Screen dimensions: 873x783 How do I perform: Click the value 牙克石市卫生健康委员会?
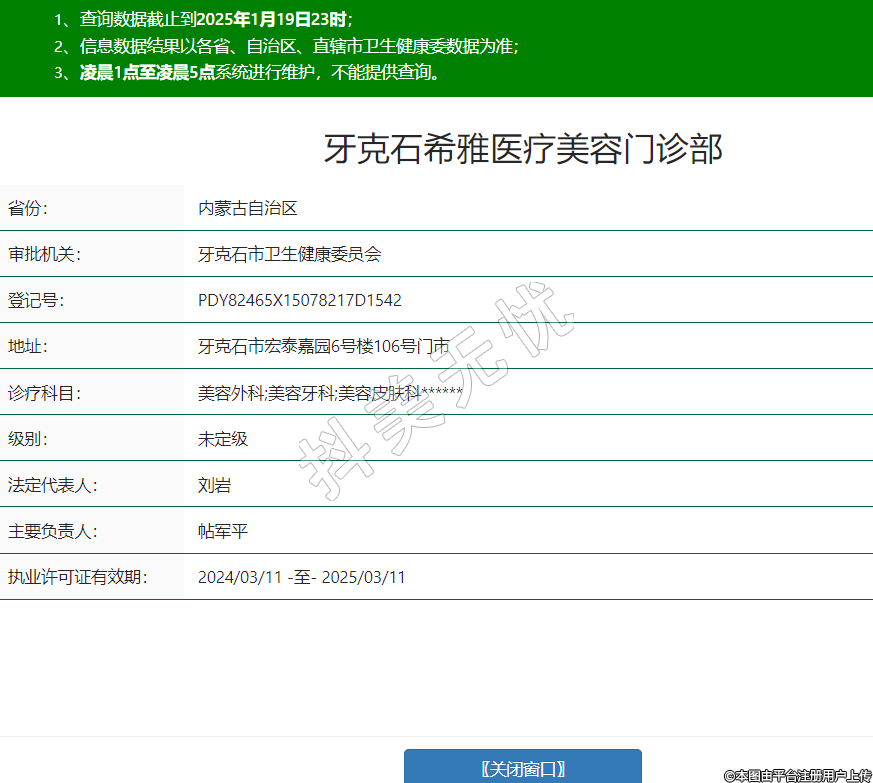[x=289, y=254]
